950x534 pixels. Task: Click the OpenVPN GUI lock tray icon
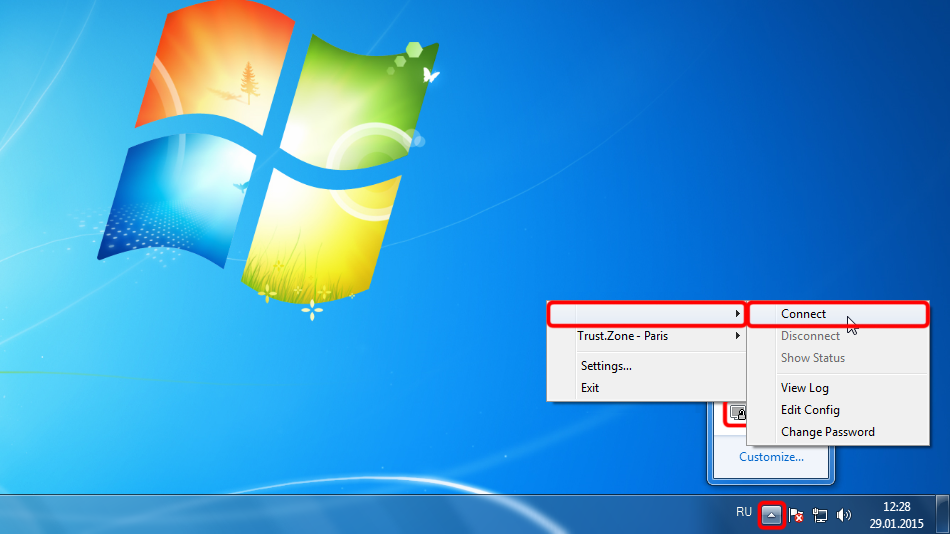(x=738, y=412)
